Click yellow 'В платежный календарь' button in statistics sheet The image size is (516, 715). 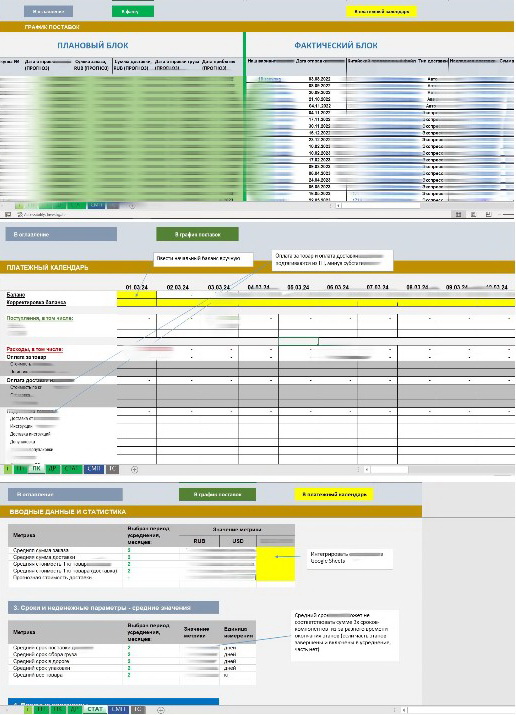334,494
